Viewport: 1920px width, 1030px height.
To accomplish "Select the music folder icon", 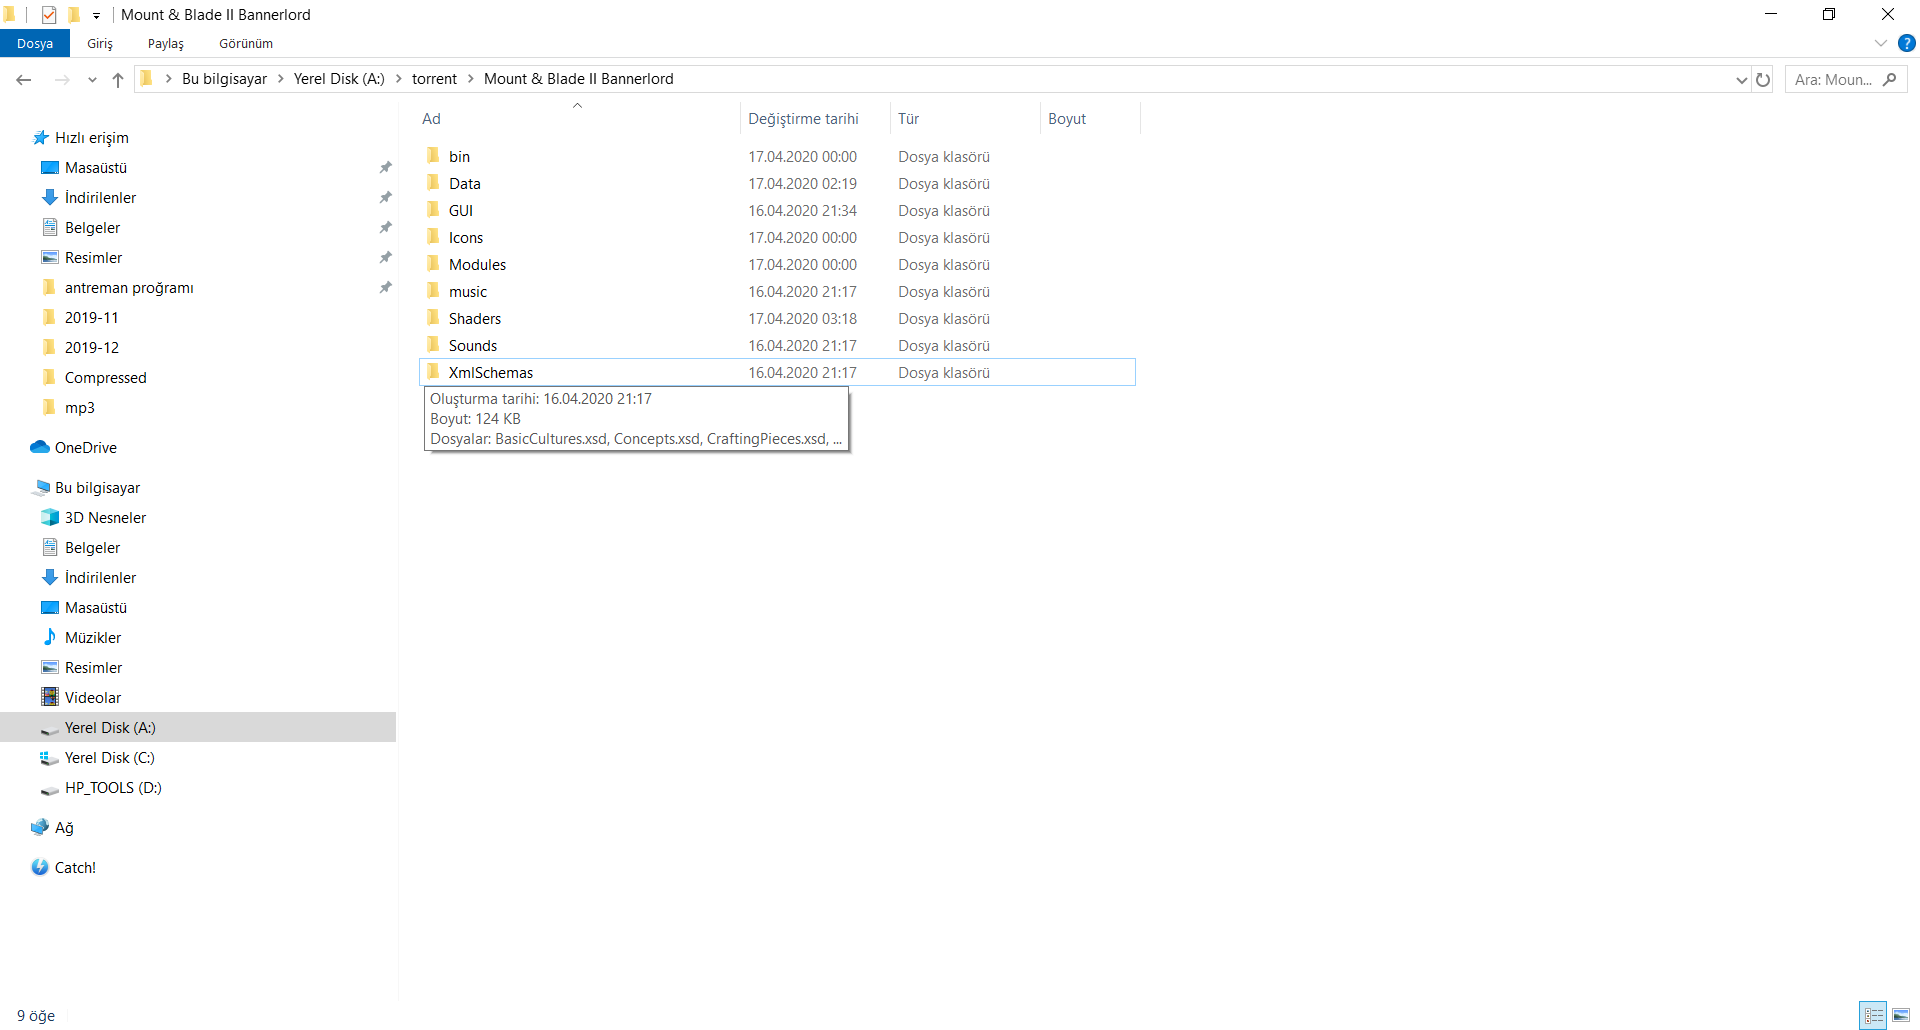I will tap(433, 291).
